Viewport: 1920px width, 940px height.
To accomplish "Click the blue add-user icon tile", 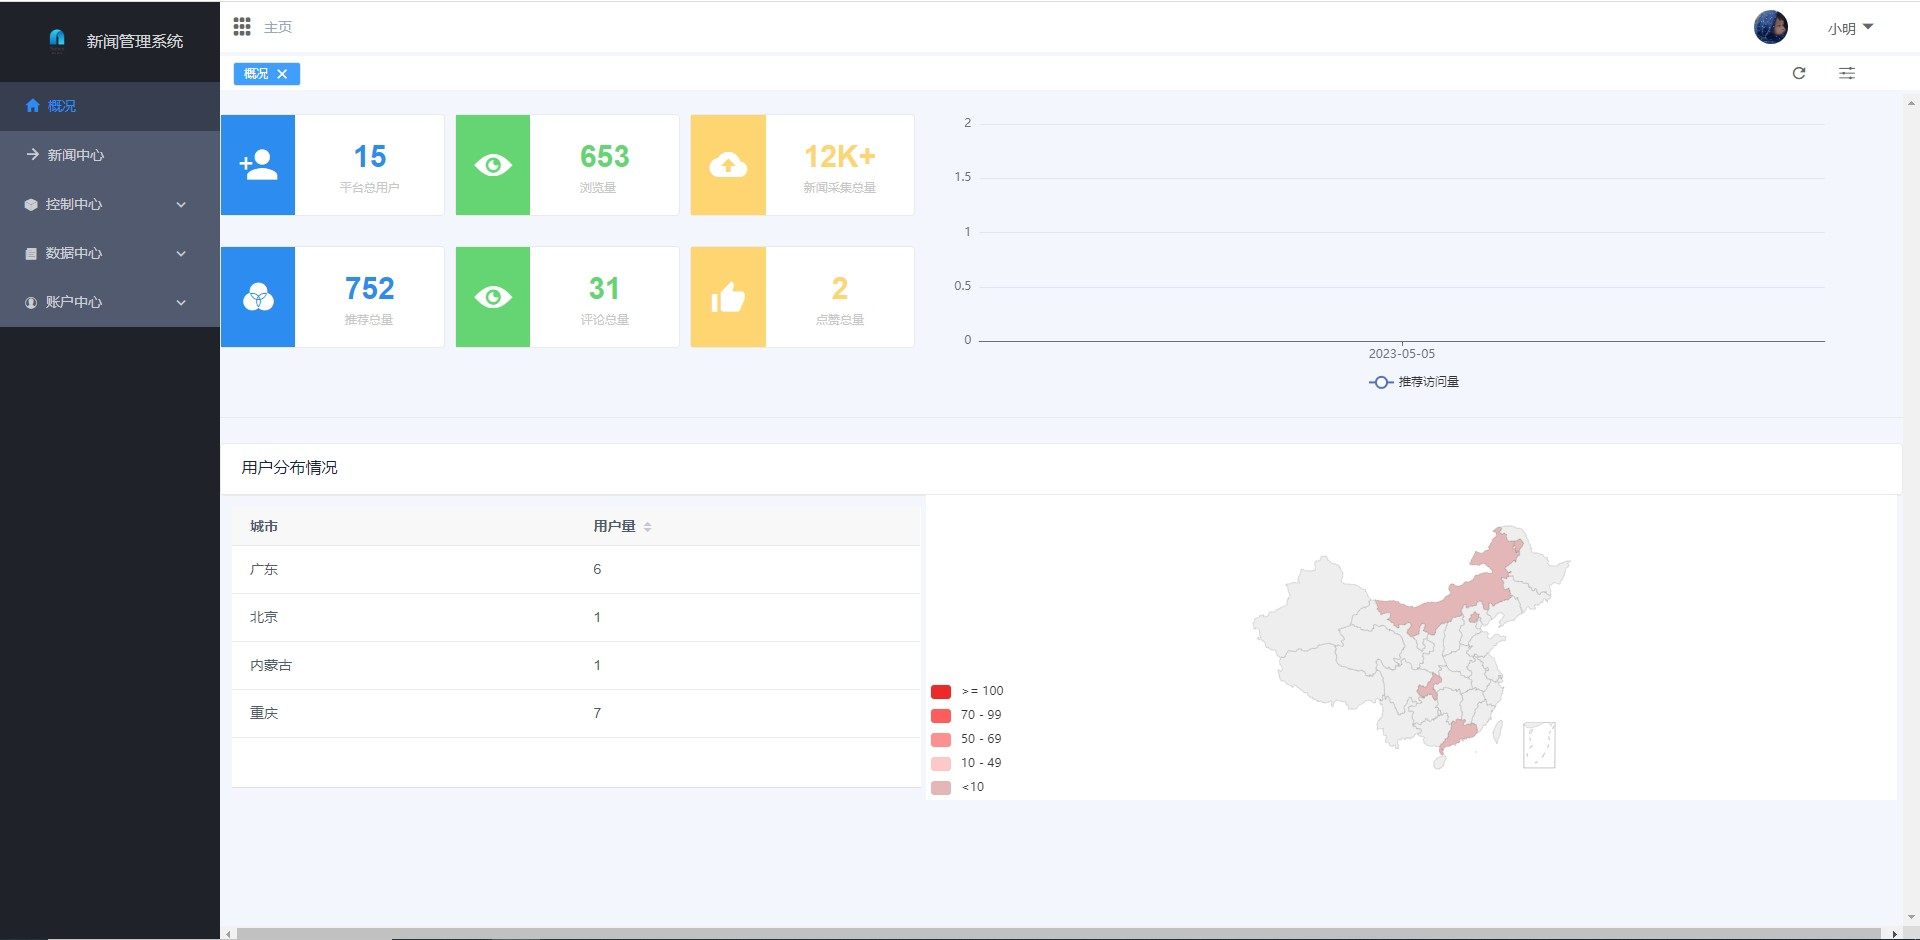I will coord(258,165).
